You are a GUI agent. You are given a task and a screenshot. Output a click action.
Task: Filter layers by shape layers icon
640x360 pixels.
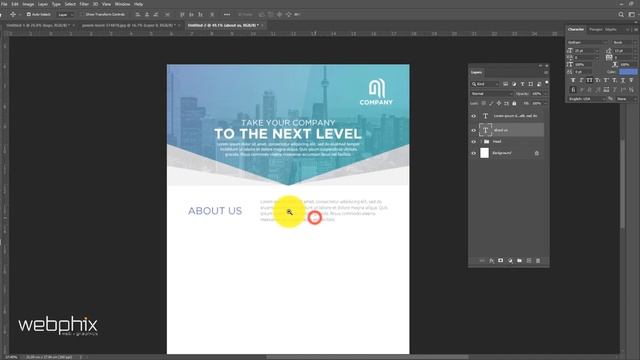(531, 84)
